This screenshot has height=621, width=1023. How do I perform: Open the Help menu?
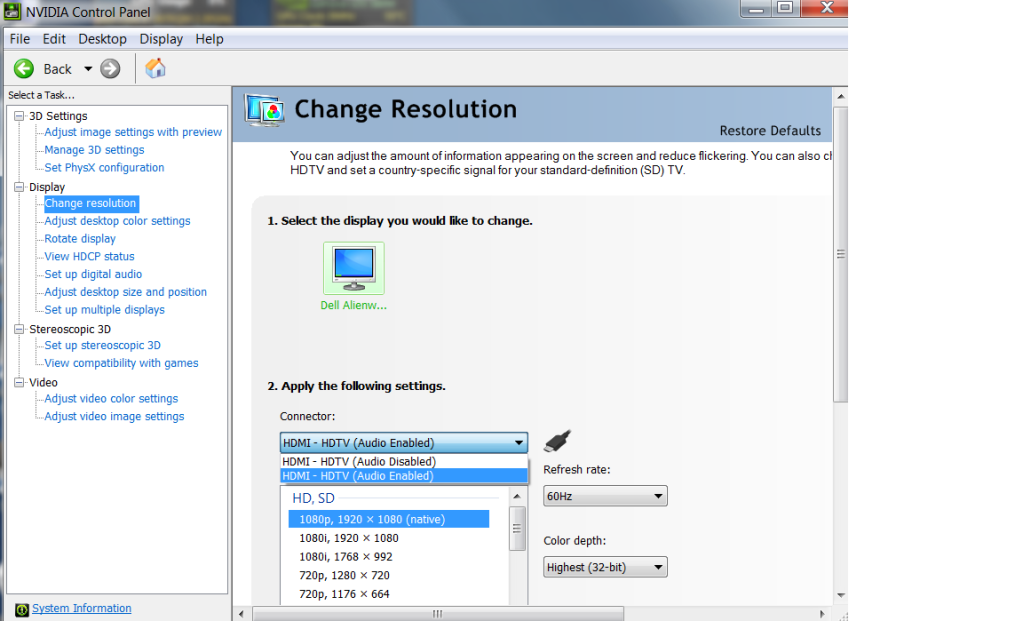[x=209, y=39]
